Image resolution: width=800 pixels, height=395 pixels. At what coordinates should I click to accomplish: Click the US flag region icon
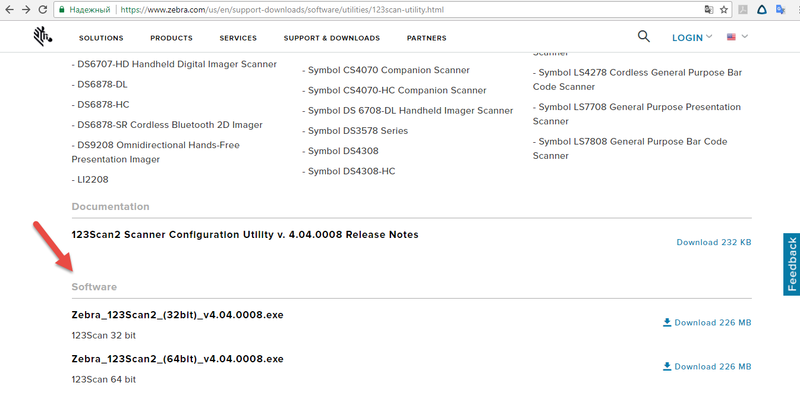pyautogui.click(x=731, y=37)
